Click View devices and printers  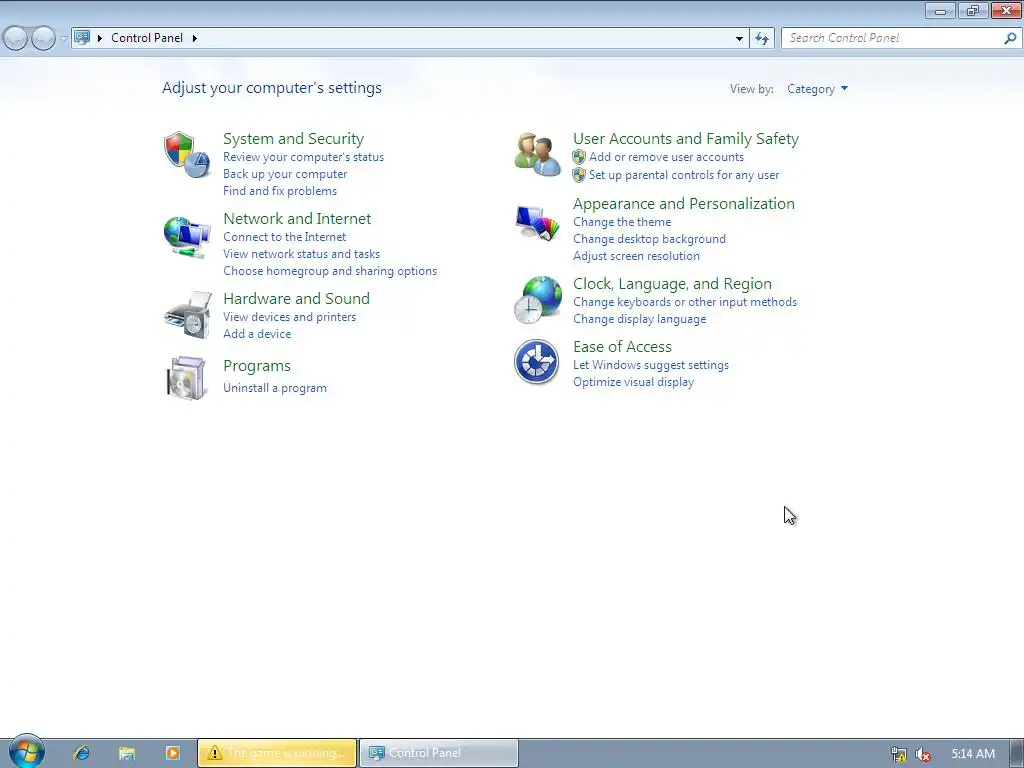point(289,317)
